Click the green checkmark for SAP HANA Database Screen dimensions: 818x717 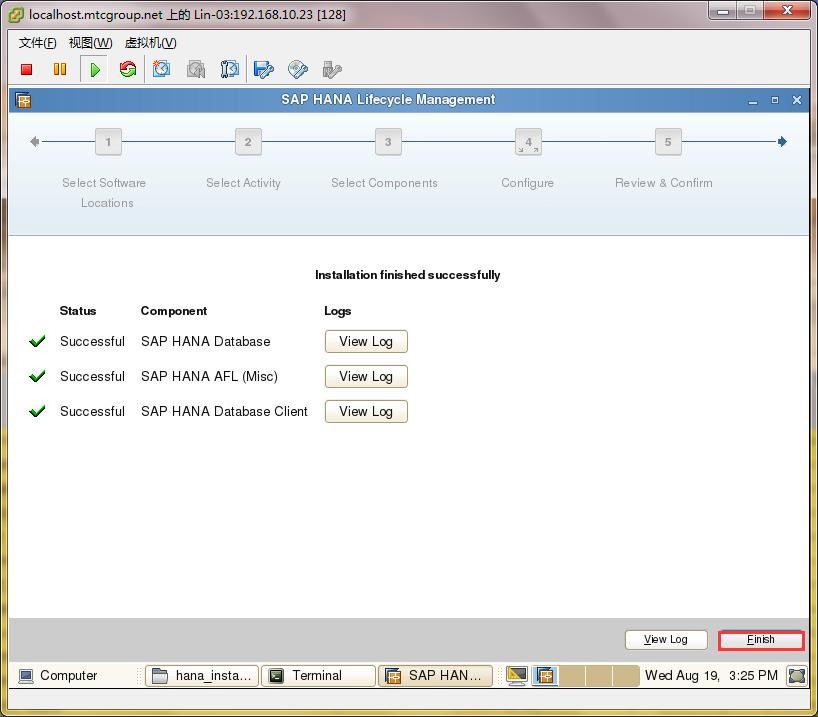37,341
